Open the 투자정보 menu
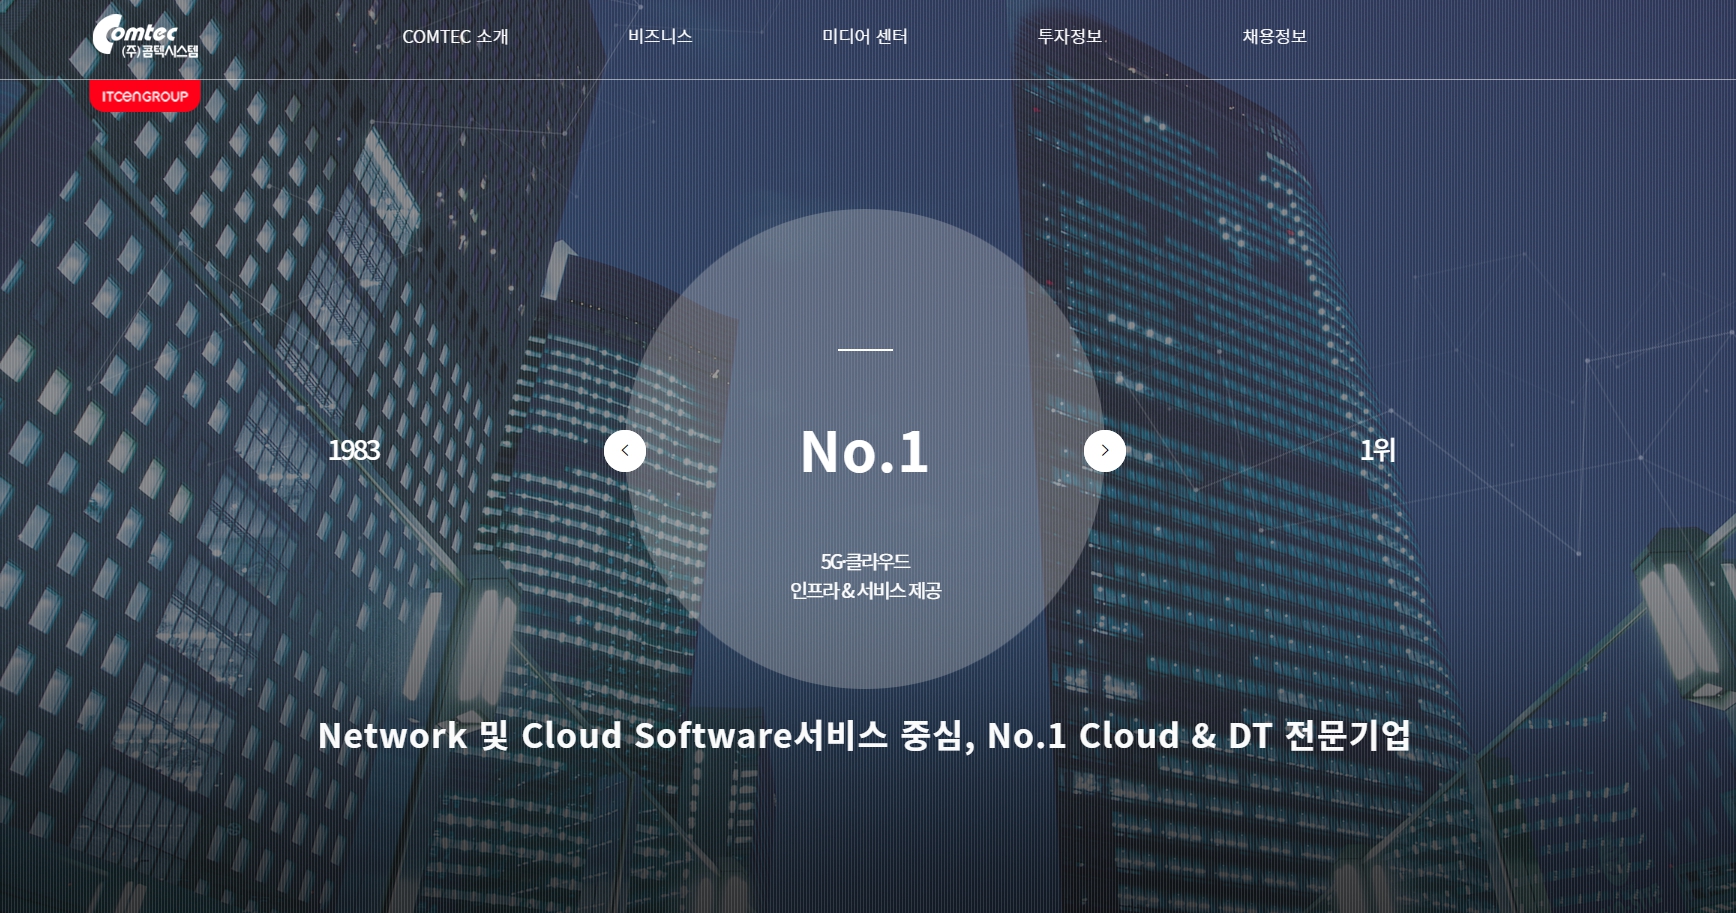Viewport: 1736px width, 913px height. click(x=1070, y=37)
